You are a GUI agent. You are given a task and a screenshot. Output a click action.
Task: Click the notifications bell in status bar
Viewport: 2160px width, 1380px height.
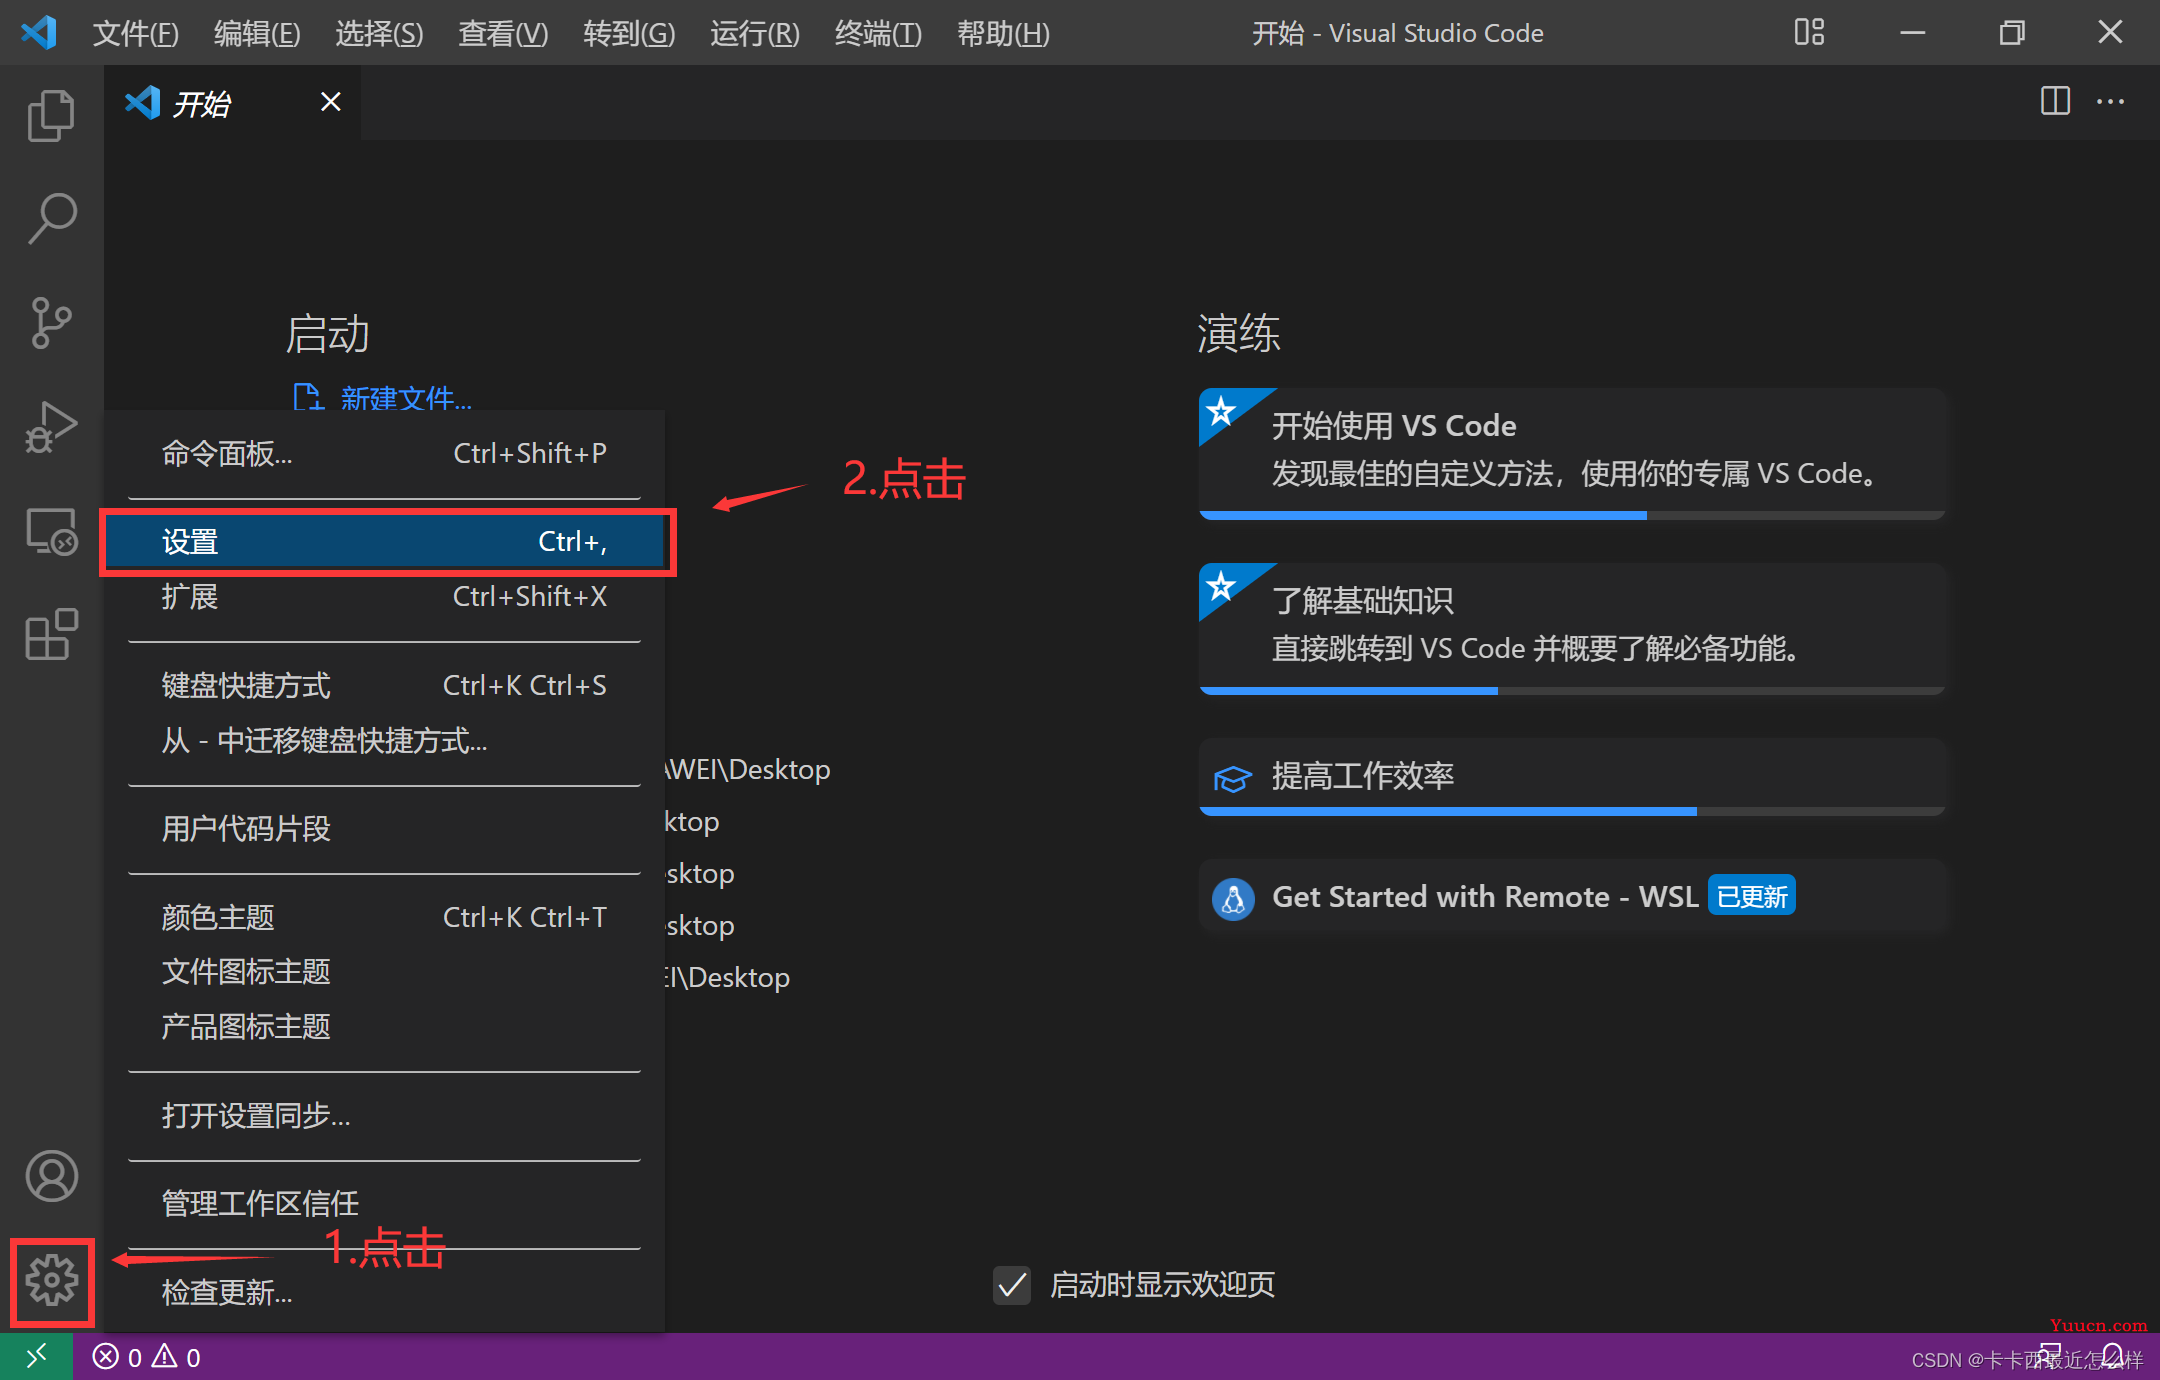pos(2112,1356)
